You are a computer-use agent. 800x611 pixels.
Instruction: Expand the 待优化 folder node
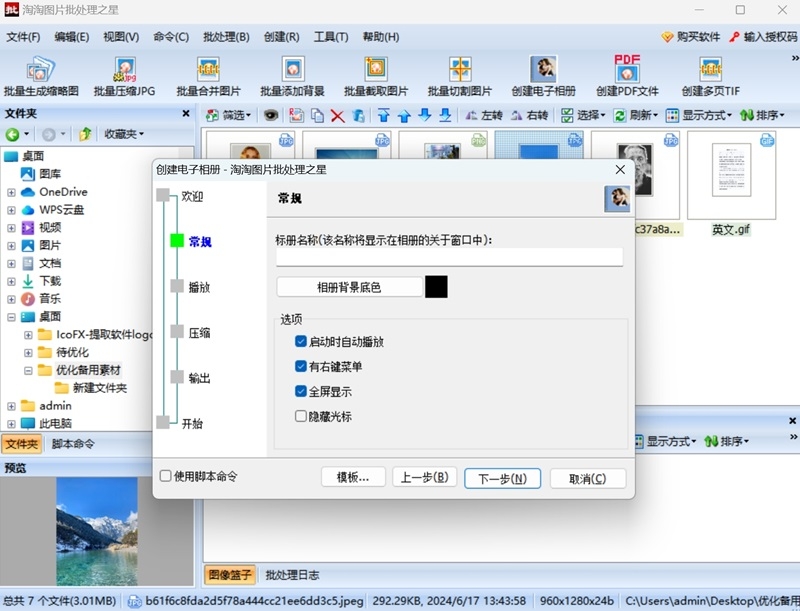[x=28, y=353]
